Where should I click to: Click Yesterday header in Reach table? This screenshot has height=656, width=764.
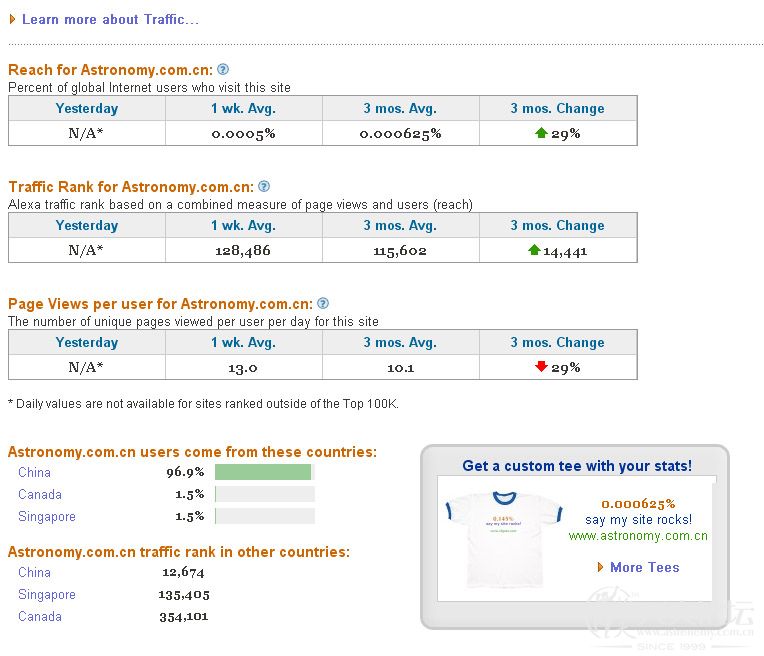click(87, 108)
